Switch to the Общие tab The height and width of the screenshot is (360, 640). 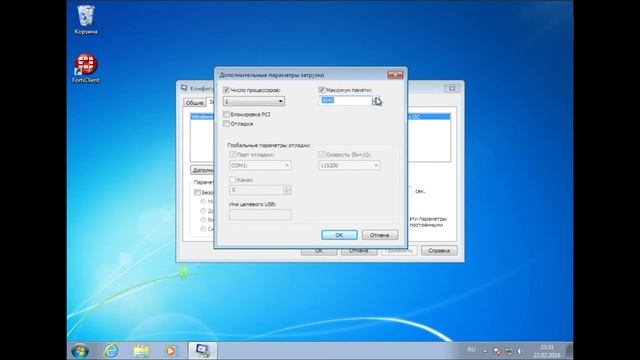click(x=195, y=102)
